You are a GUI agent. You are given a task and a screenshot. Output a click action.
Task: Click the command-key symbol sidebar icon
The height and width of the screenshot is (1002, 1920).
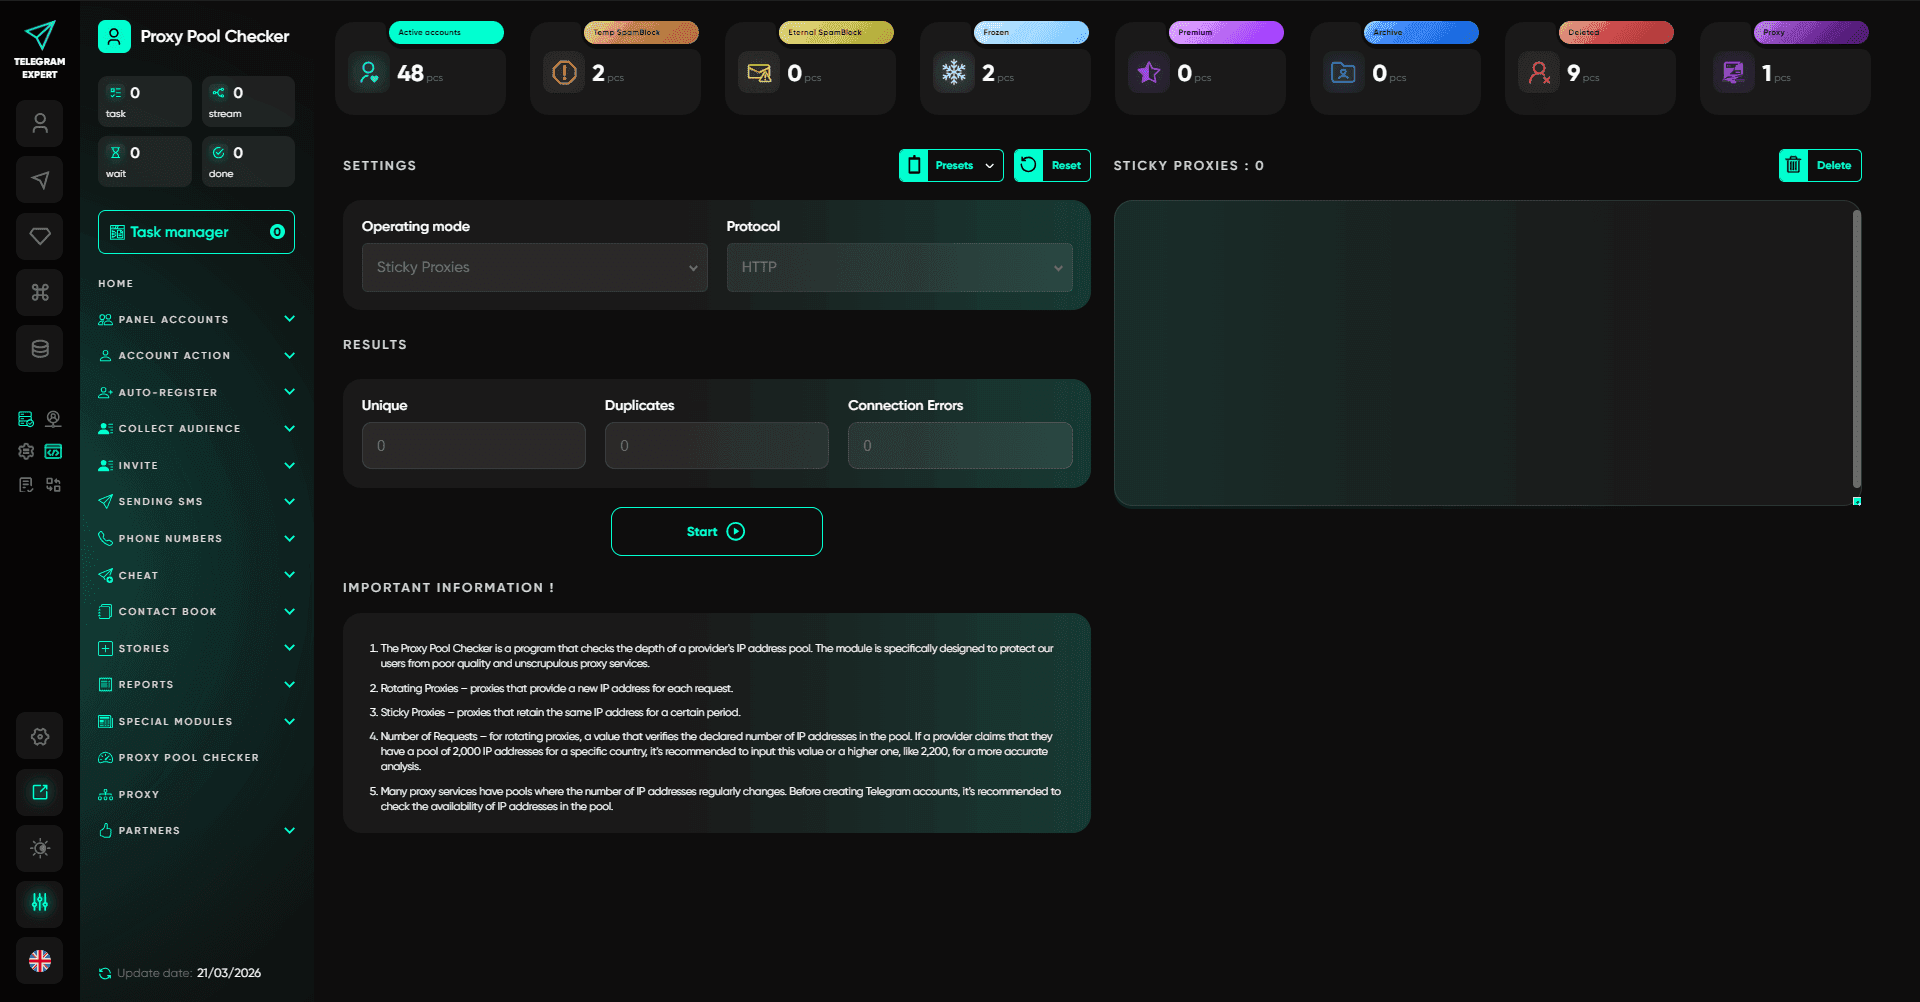[x=40, y=292]
